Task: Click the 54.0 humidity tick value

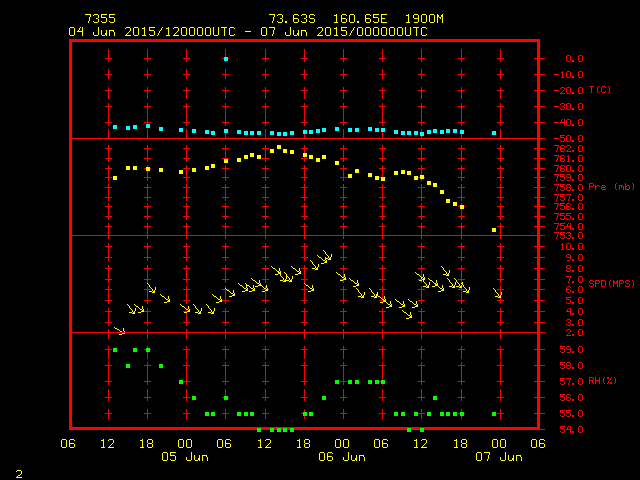Action: (x=571, y=429)
